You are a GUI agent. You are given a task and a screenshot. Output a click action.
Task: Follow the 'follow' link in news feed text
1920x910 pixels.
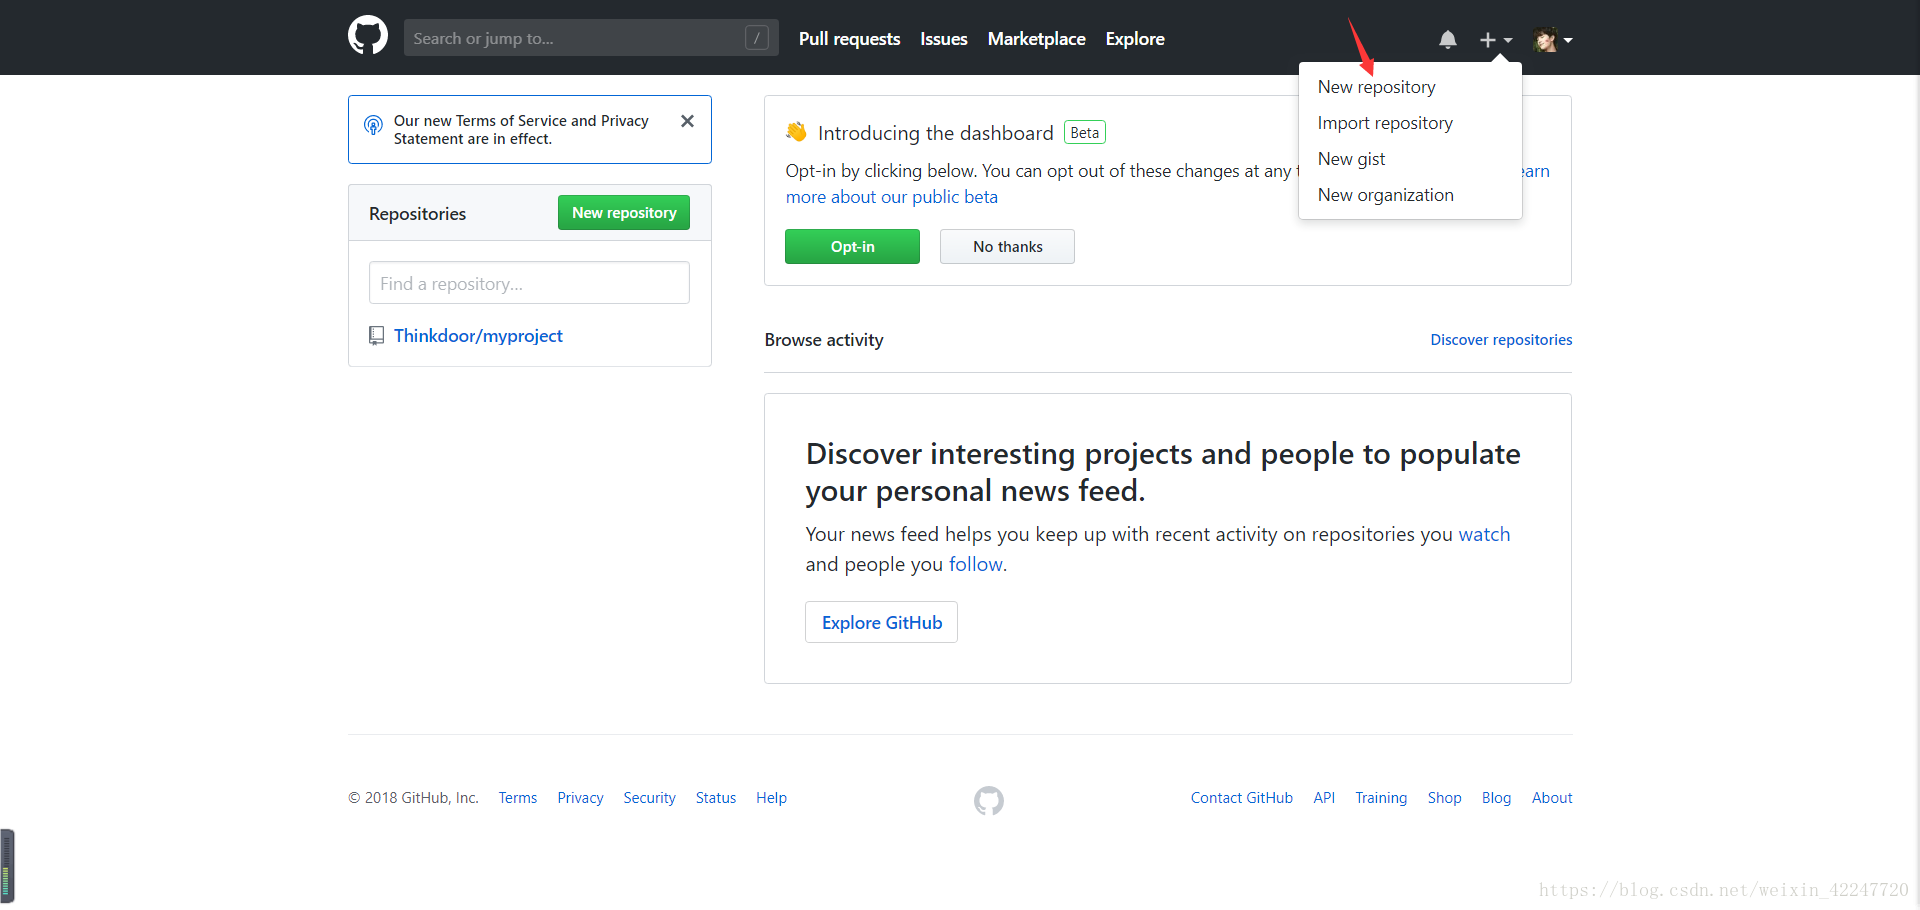976,564
